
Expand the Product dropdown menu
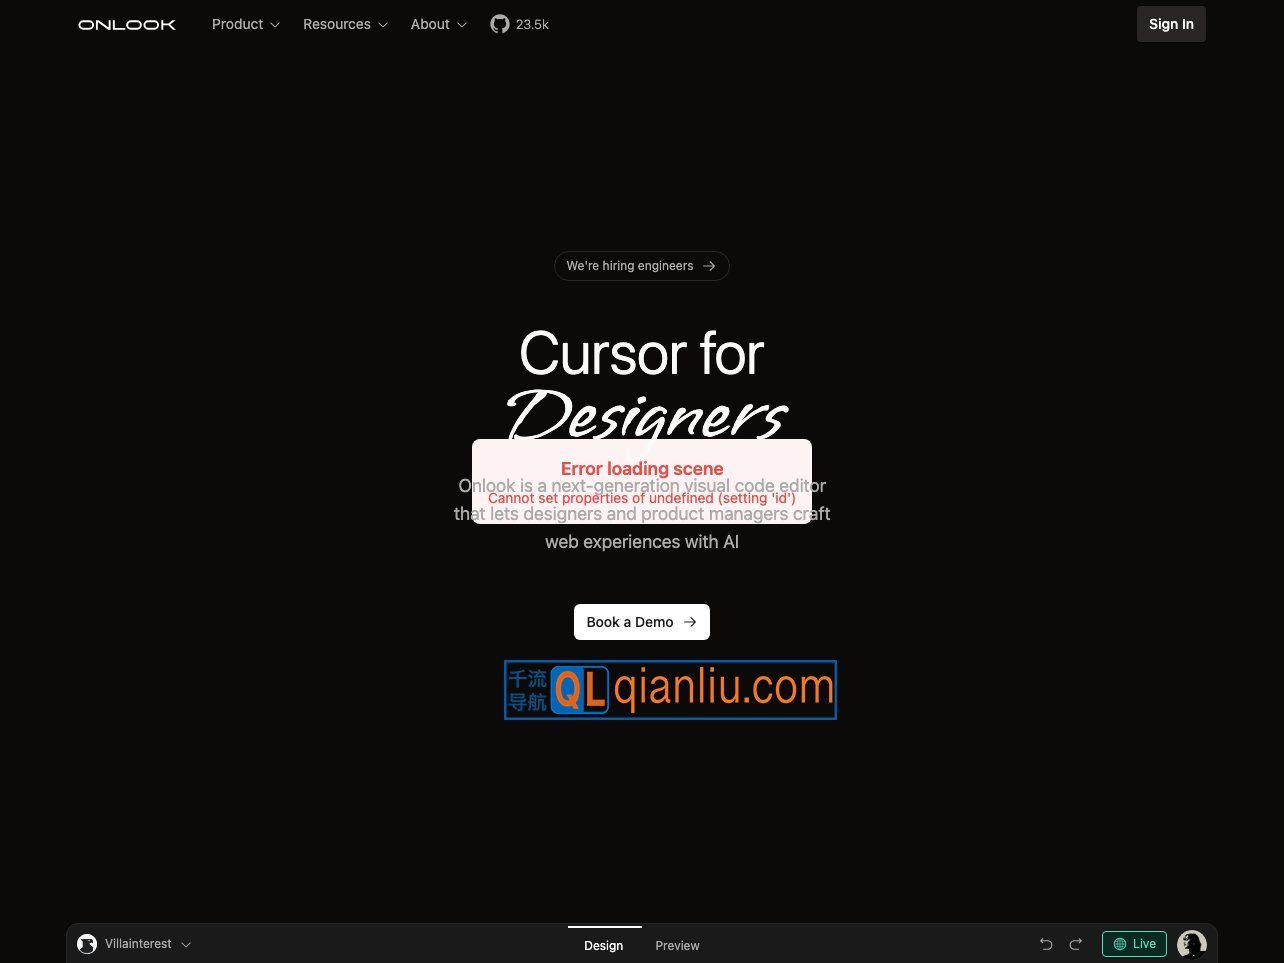(x=246, y=24)
